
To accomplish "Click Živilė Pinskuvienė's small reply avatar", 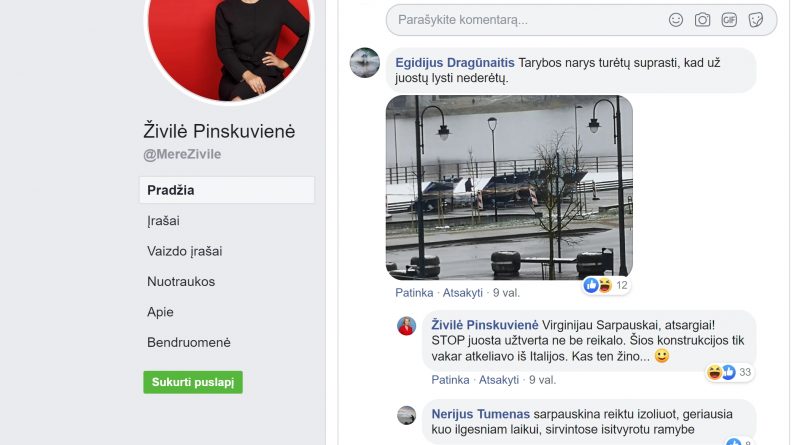I will (407, 326).
